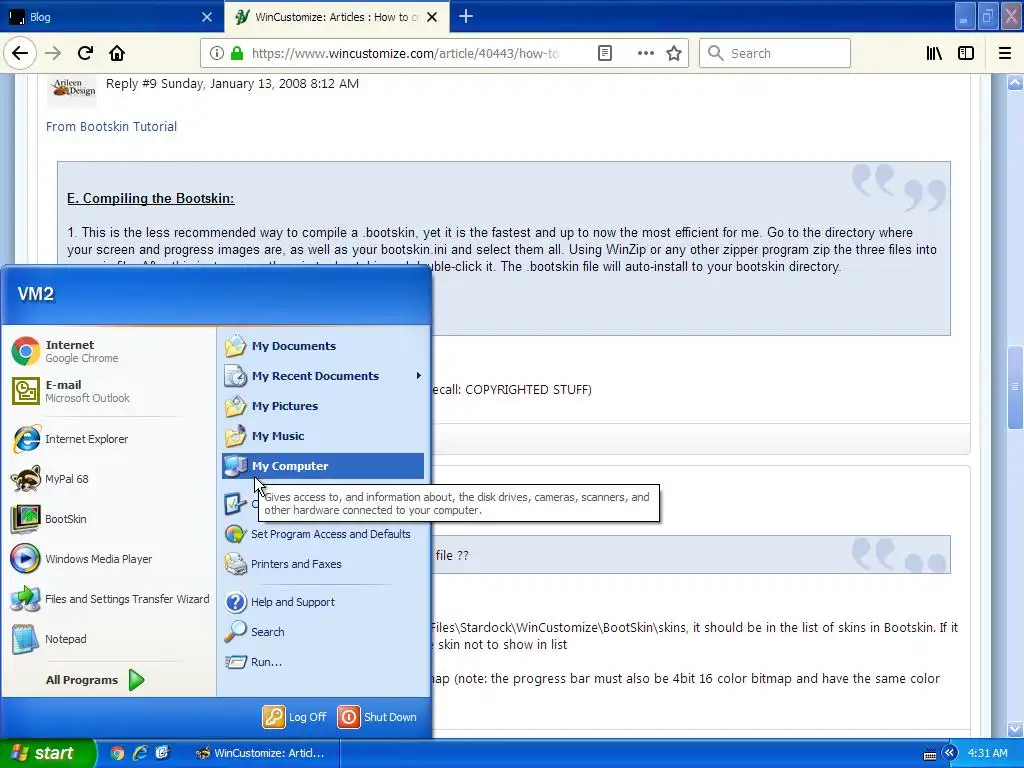Screen dimensions: 1024x768
Task: Show hidden system tray icons
Action: 950,753
